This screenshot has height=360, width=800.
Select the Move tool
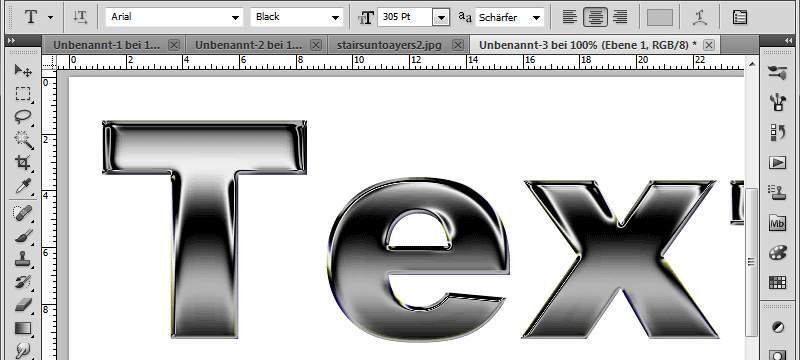pos(22,70)
